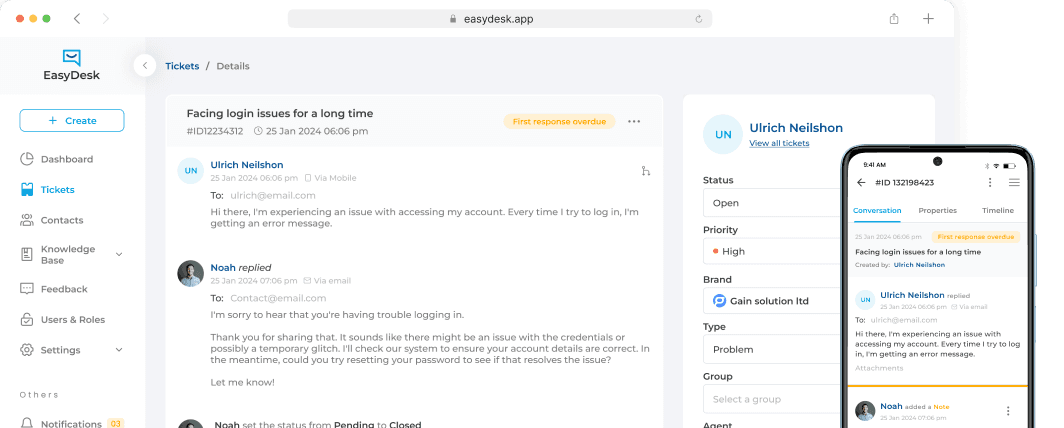Switch to mobile Timeline tab
The width and height of the screenshot is (1064, 428).
998,211
